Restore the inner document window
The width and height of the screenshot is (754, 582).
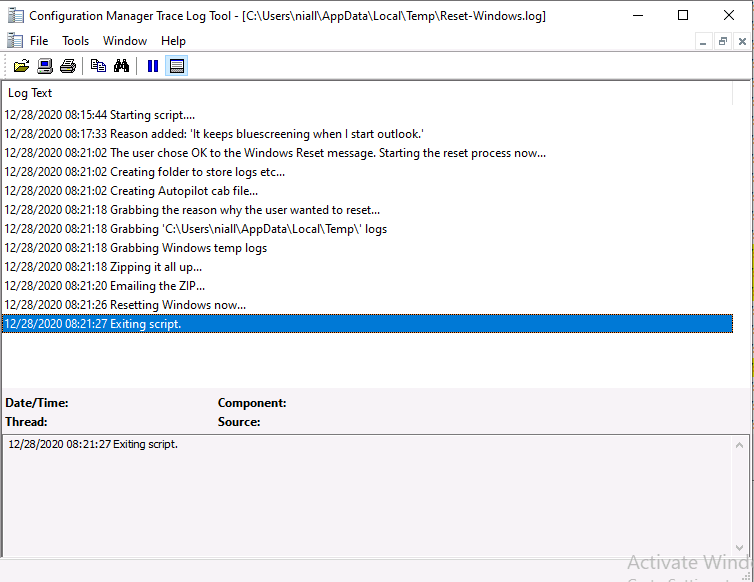723,41
